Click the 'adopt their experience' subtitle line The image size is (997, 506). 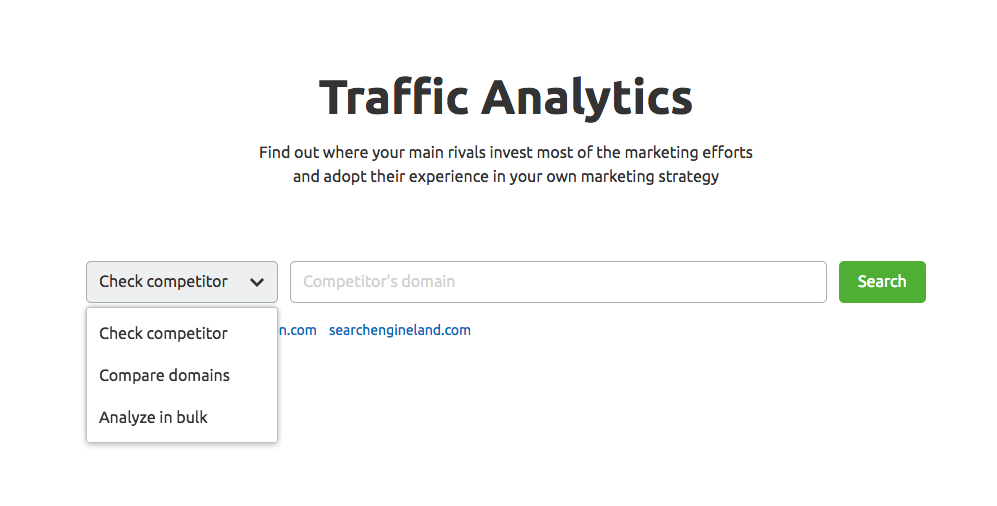tap(505, 176)
